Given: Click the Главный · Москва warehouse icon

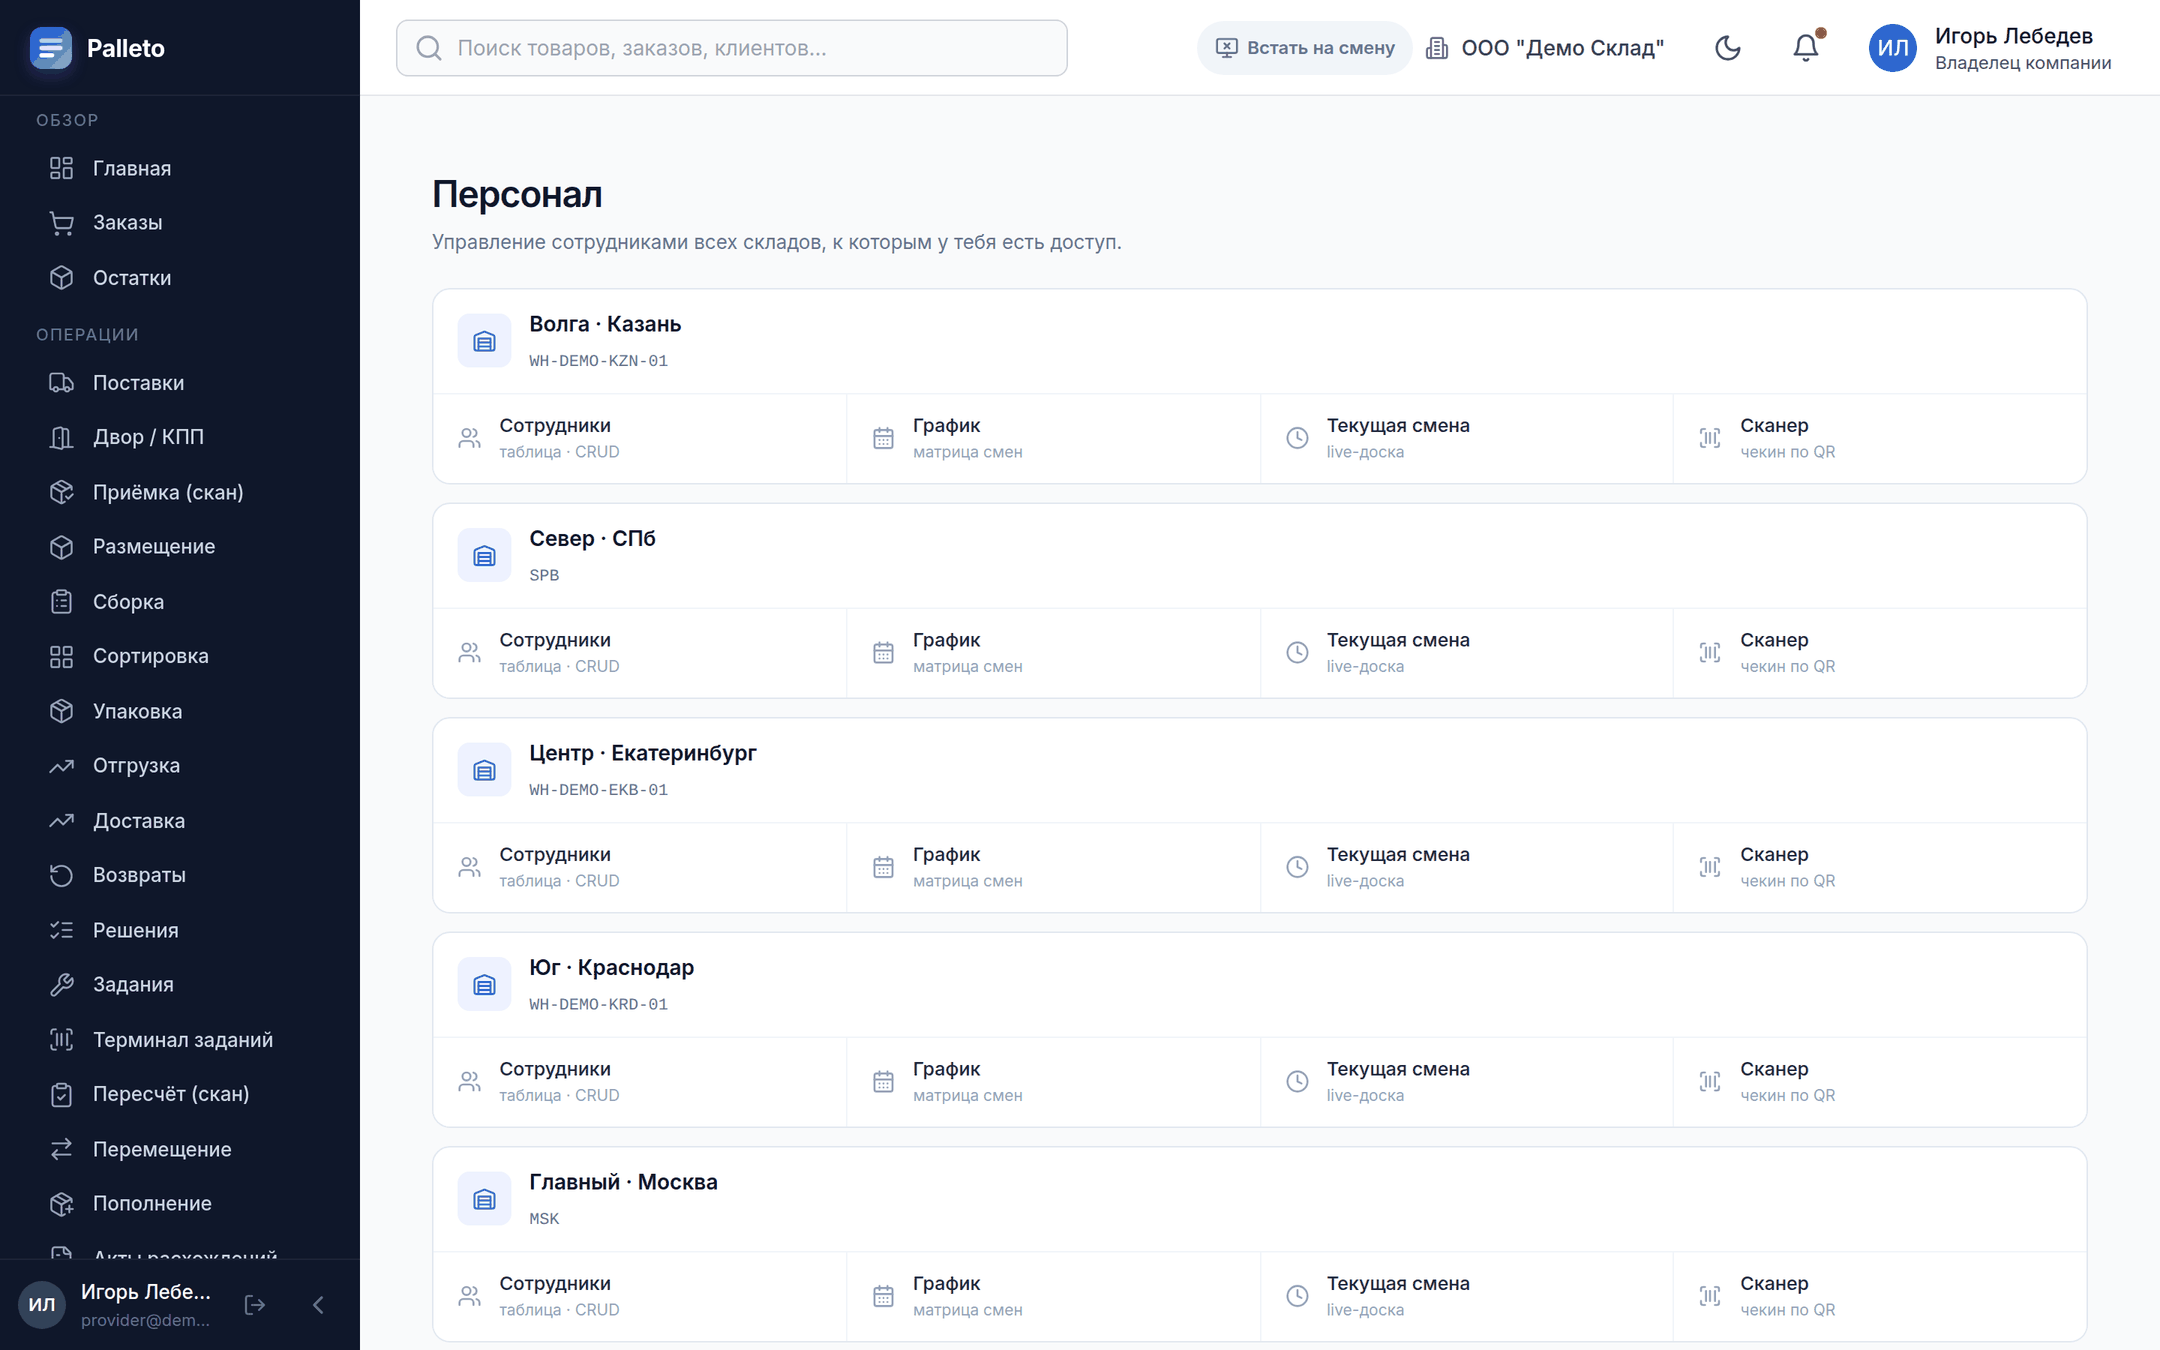Looking at the screenshot, I should pyautogui.click(x=484, y=1199).
